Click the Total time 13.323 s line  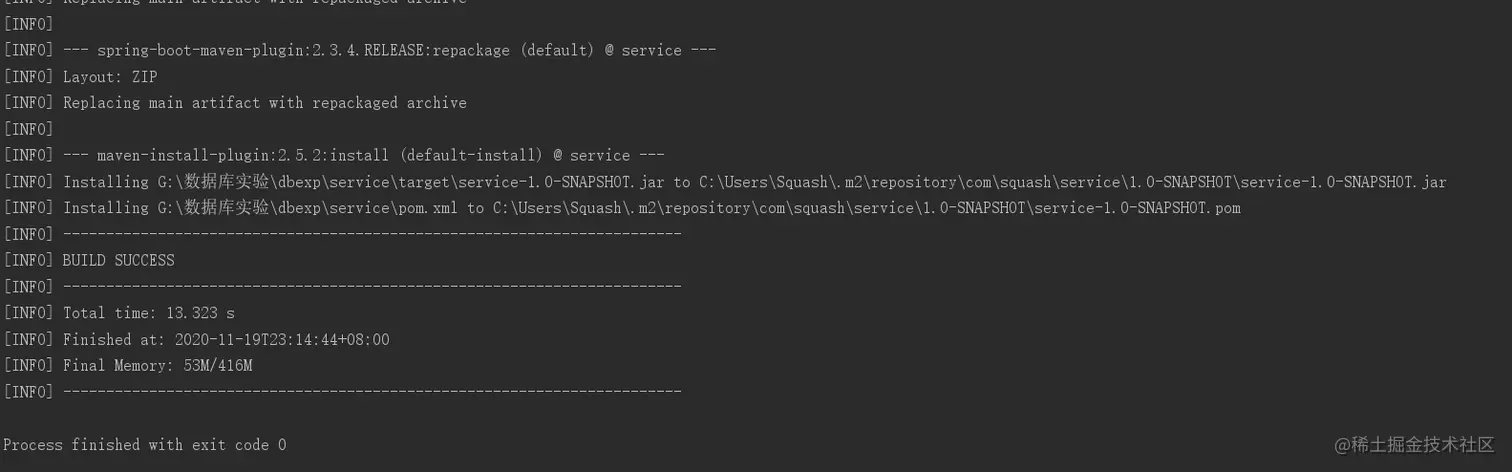pos(148,313)
